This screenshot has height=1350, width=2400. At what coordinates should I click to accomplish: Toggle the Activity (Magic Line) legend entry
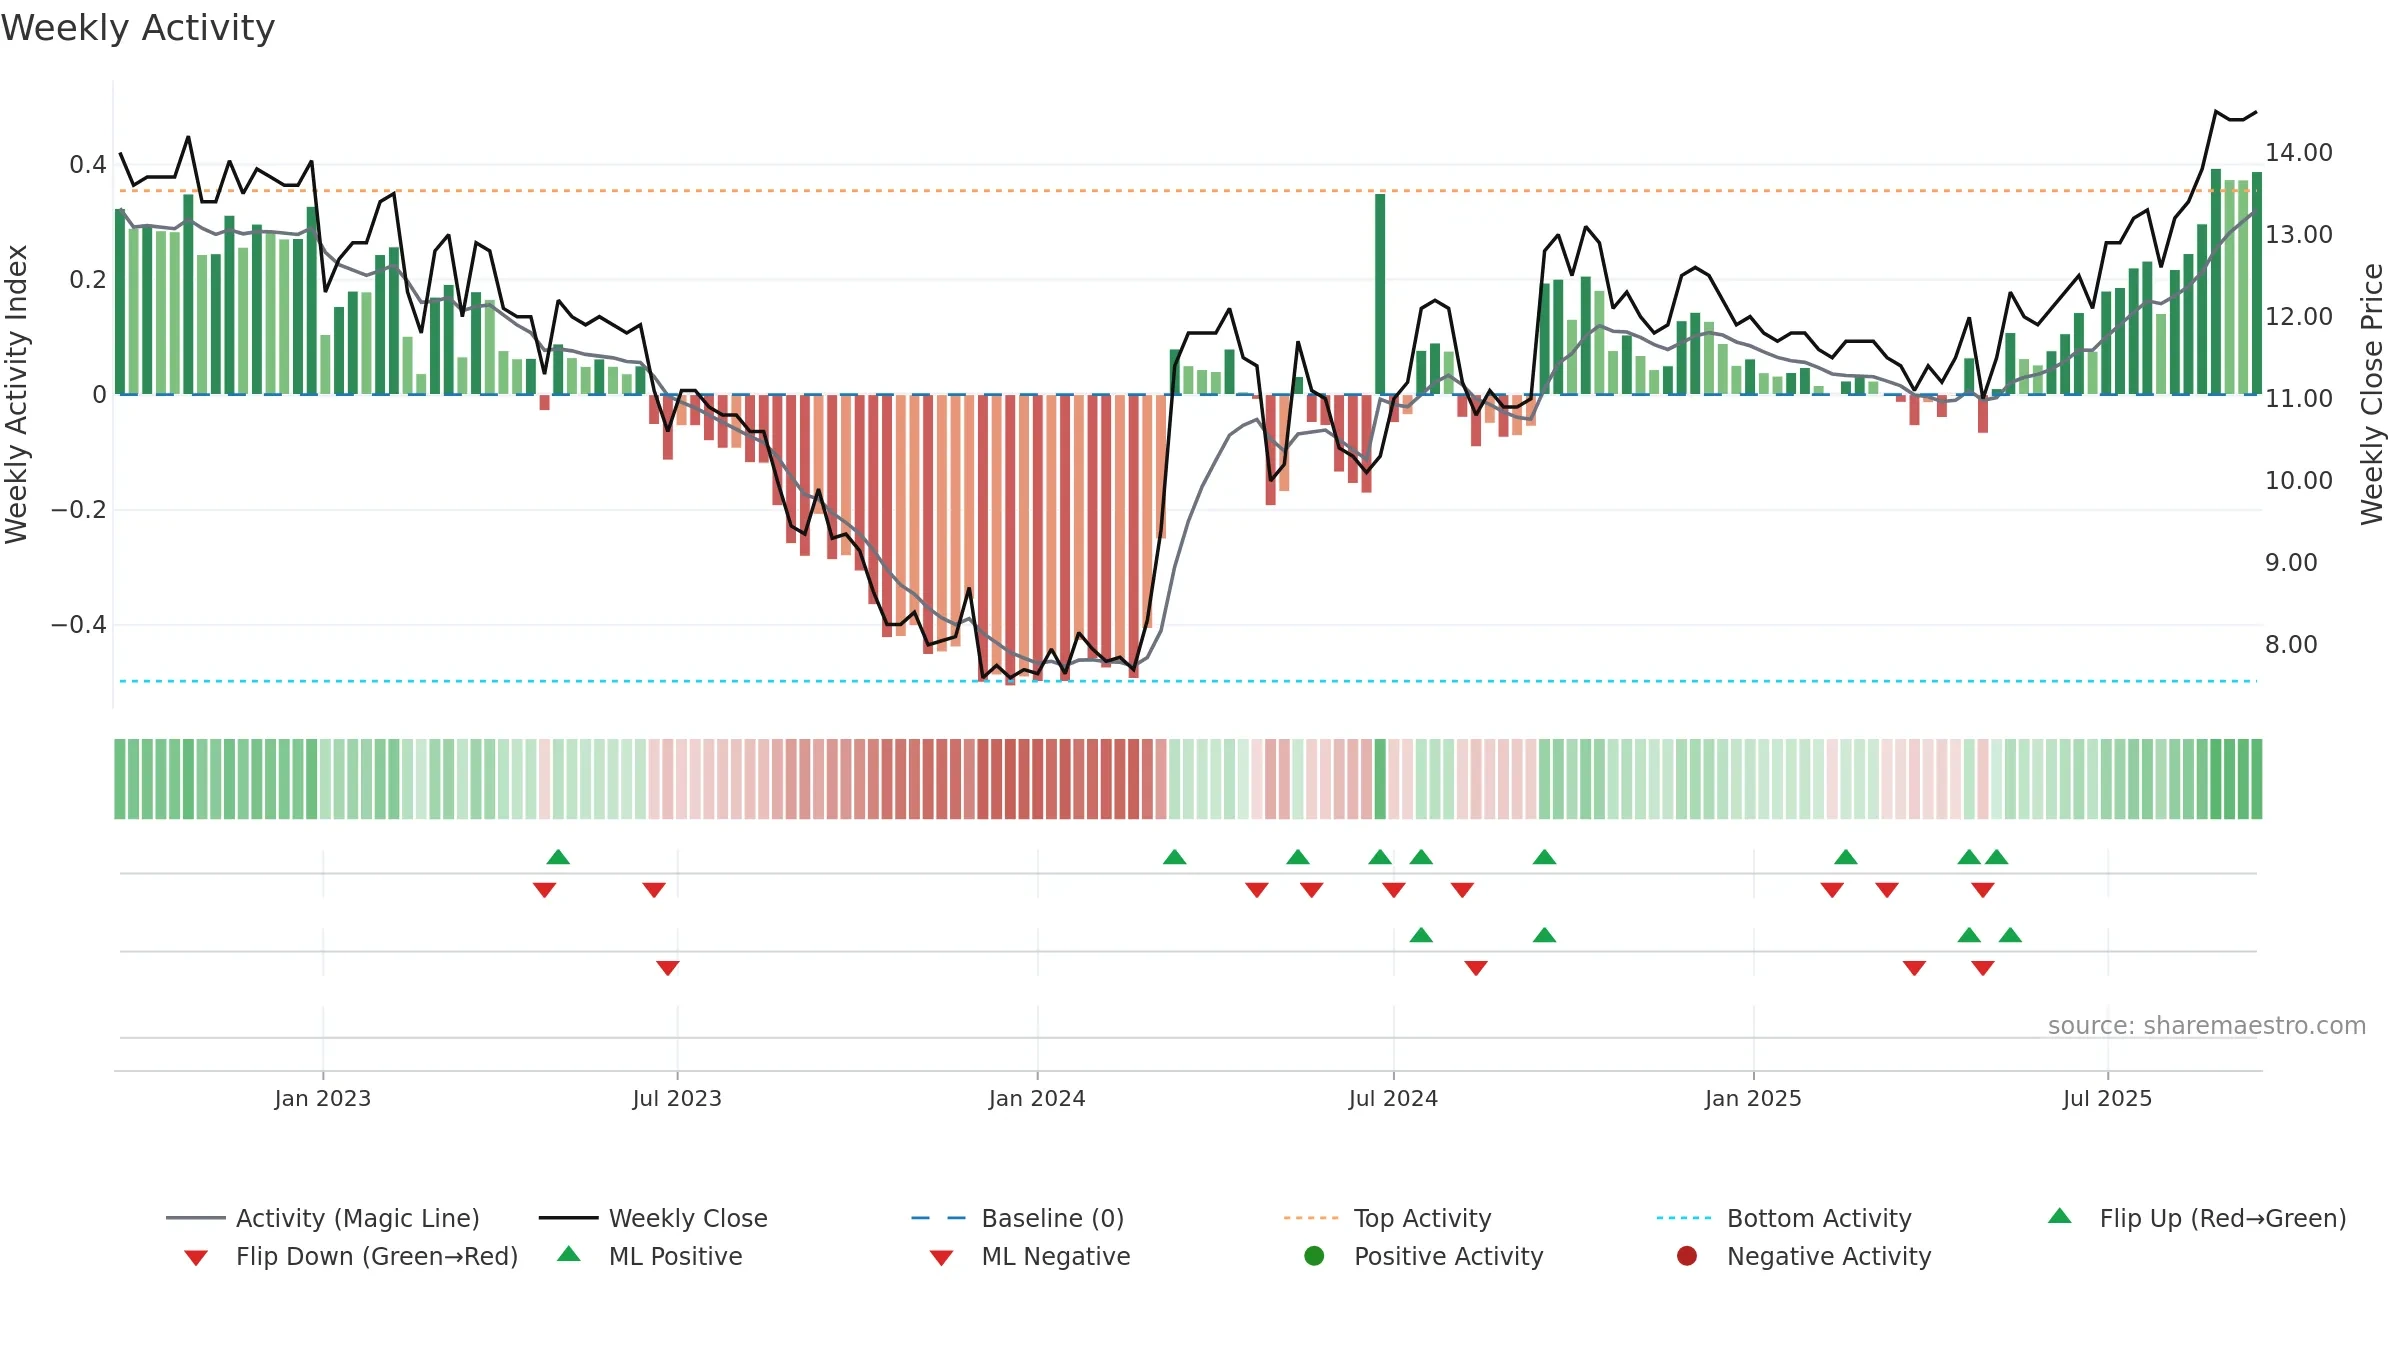click(x=323, y=1218)
